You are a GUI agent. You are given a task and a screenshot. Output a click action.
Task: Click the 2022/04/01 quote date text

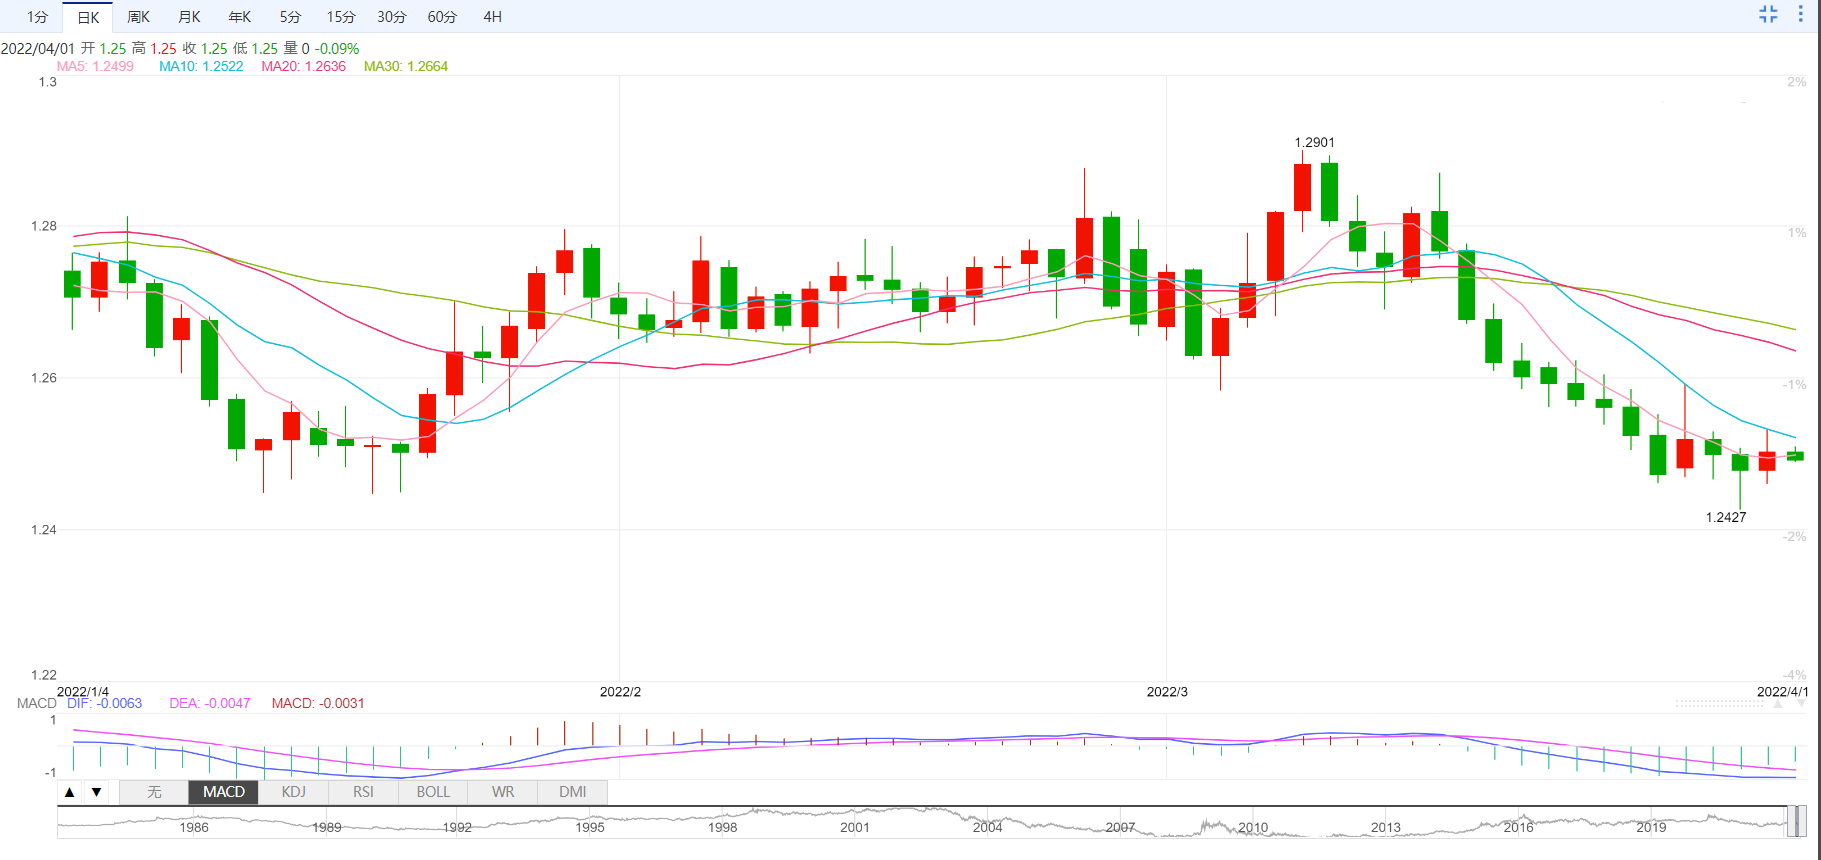coord(38,48)
